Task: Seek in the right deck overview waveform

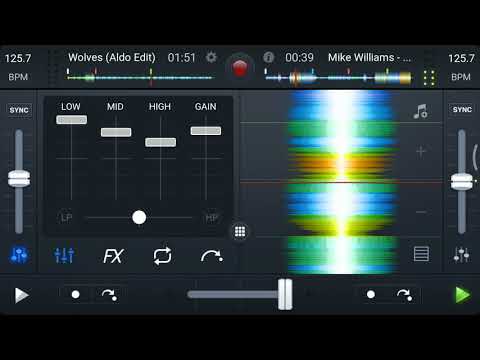Action: click(x=338, y=77)
